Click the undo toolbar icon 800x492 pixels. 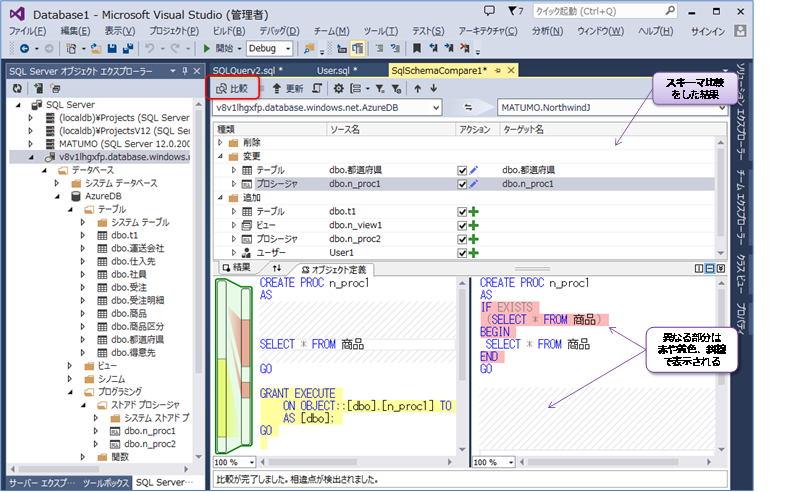click(149, 48)
